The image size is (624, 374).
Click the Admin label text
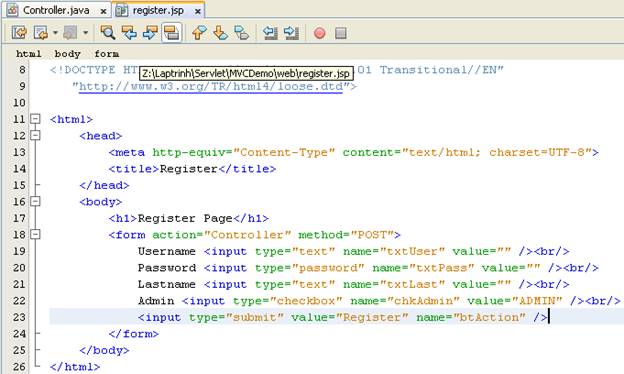pos(156,301)
